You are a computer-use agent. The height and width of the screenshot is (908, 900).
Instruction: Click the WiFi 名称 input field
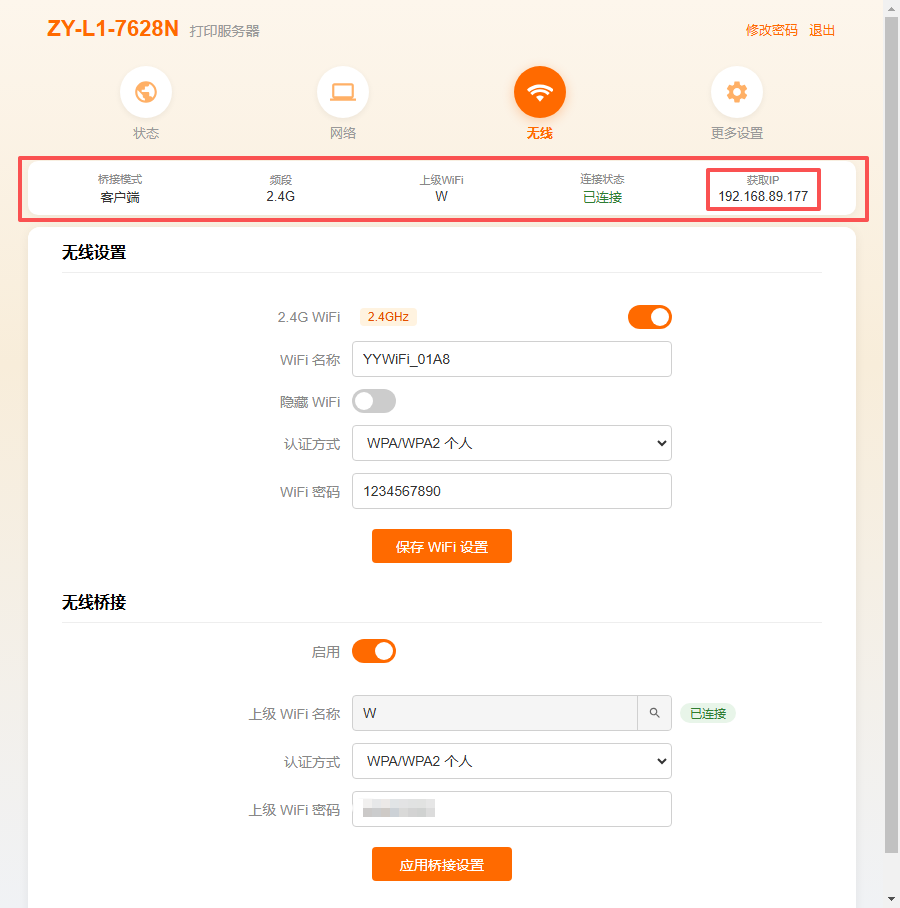(x=512, y=359)
